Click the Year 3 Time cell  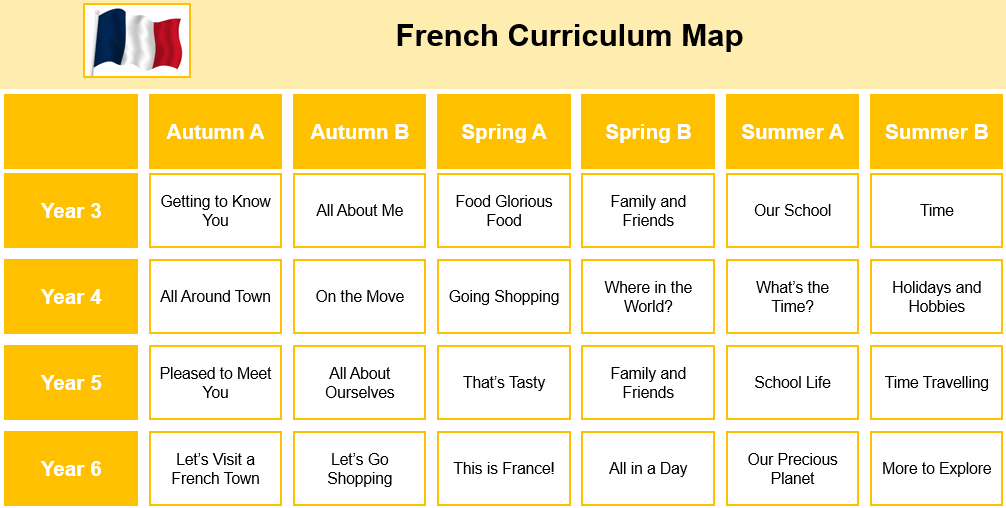coord(937,210)
